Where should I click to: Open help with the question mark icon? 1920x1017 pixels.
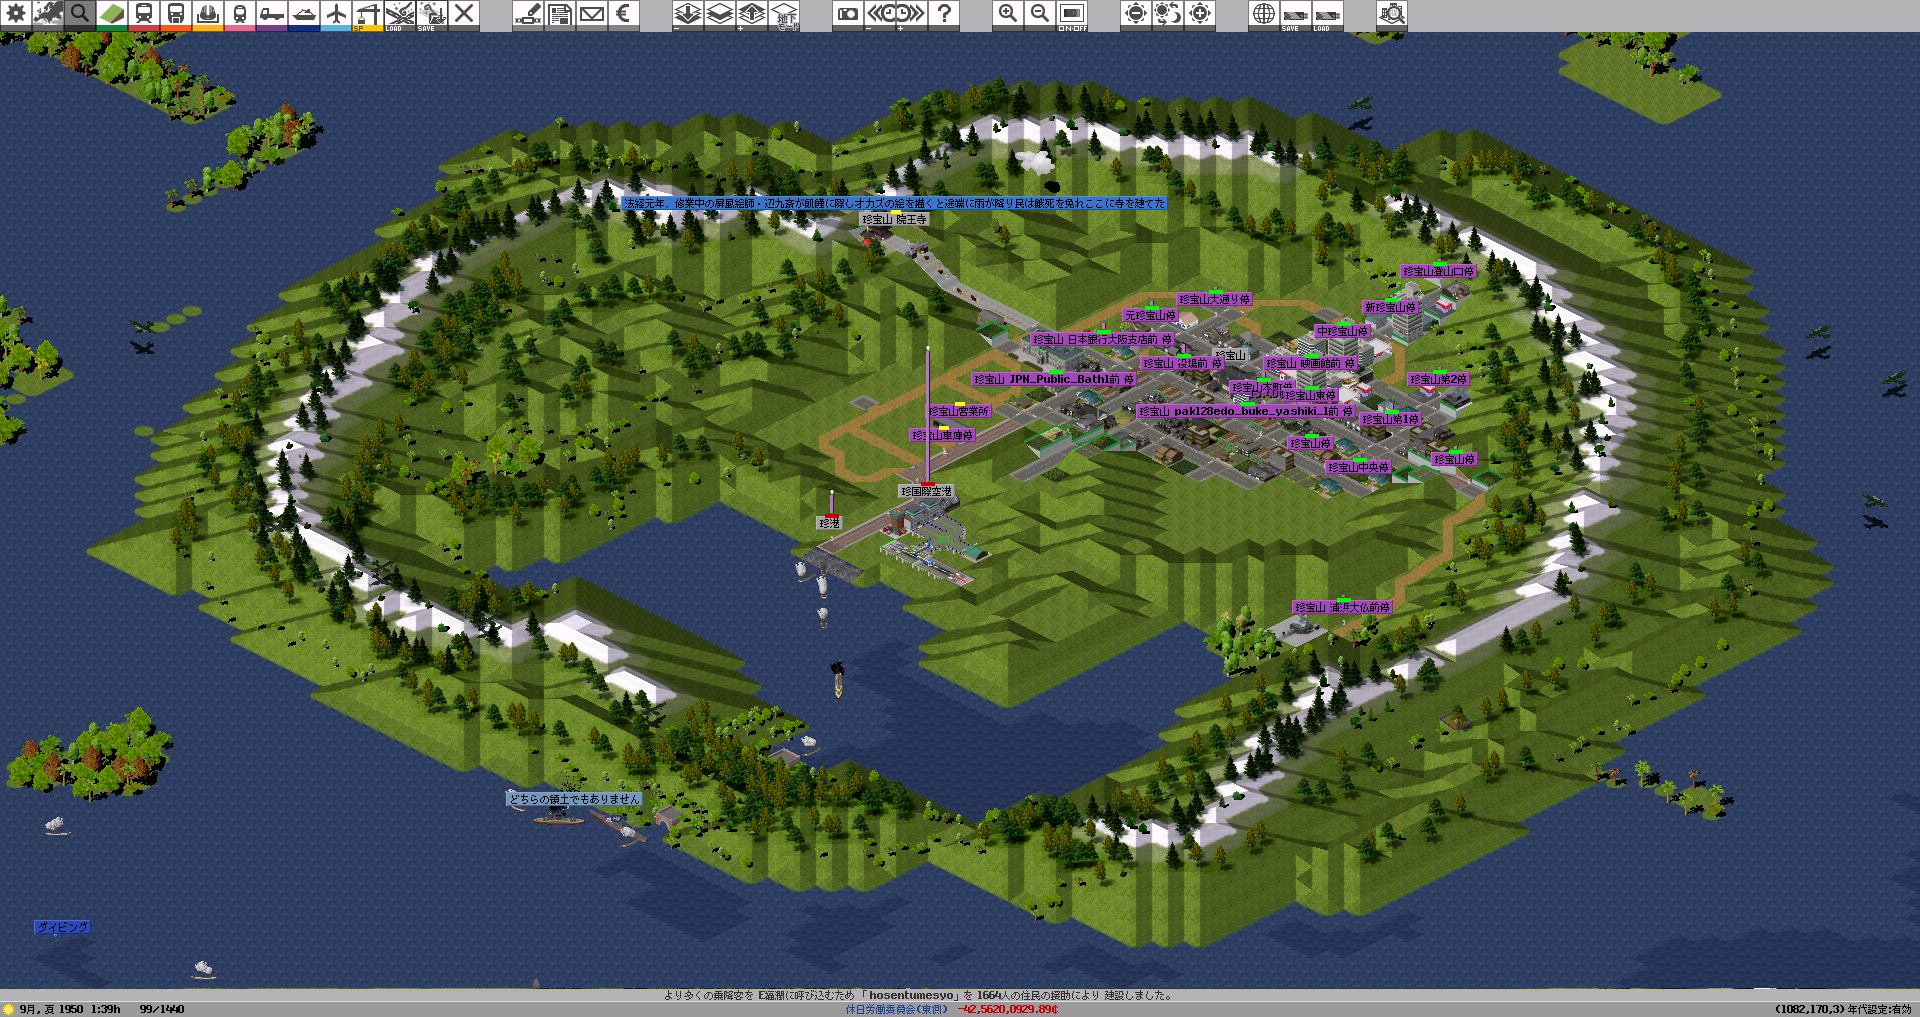tap(944, 15)
